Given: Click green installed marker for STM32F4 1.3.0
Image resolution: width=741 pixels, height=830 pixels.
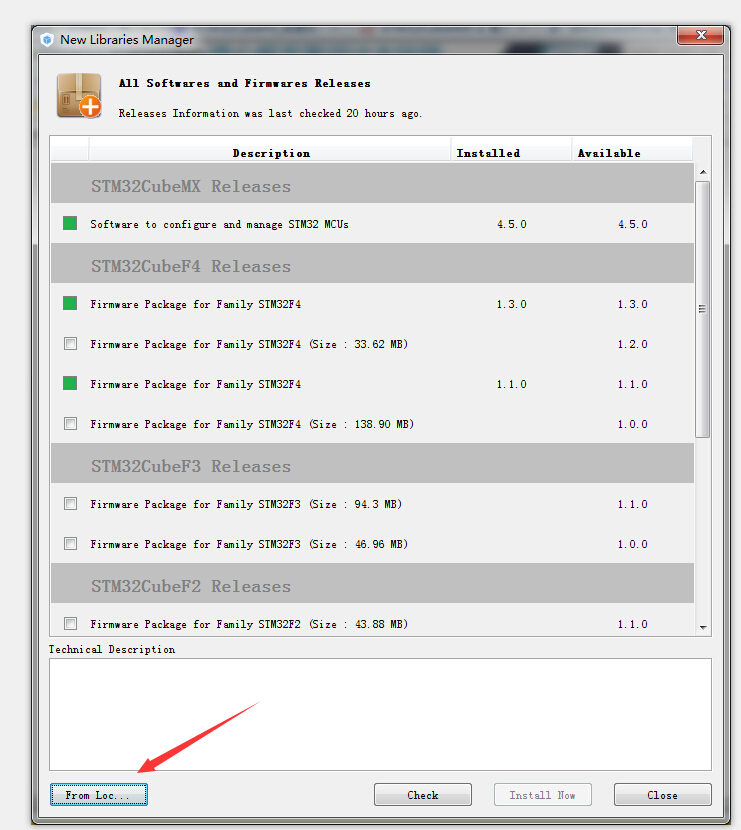Looking at the screenshot, I should [70, 303].
